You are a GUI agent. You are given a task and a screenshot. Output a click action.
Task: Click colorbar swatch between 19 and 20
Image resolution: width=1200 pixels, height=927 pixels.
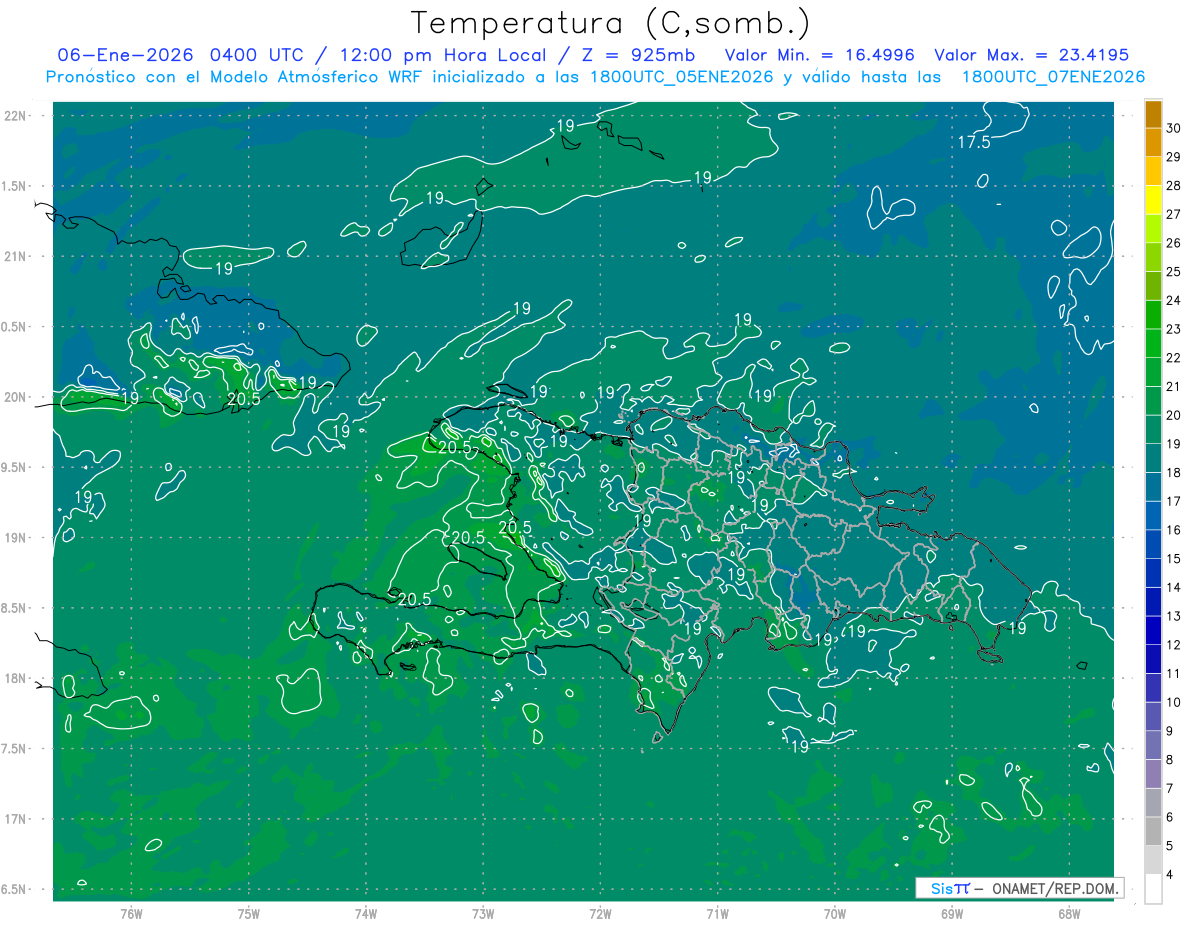(1153, 430)
